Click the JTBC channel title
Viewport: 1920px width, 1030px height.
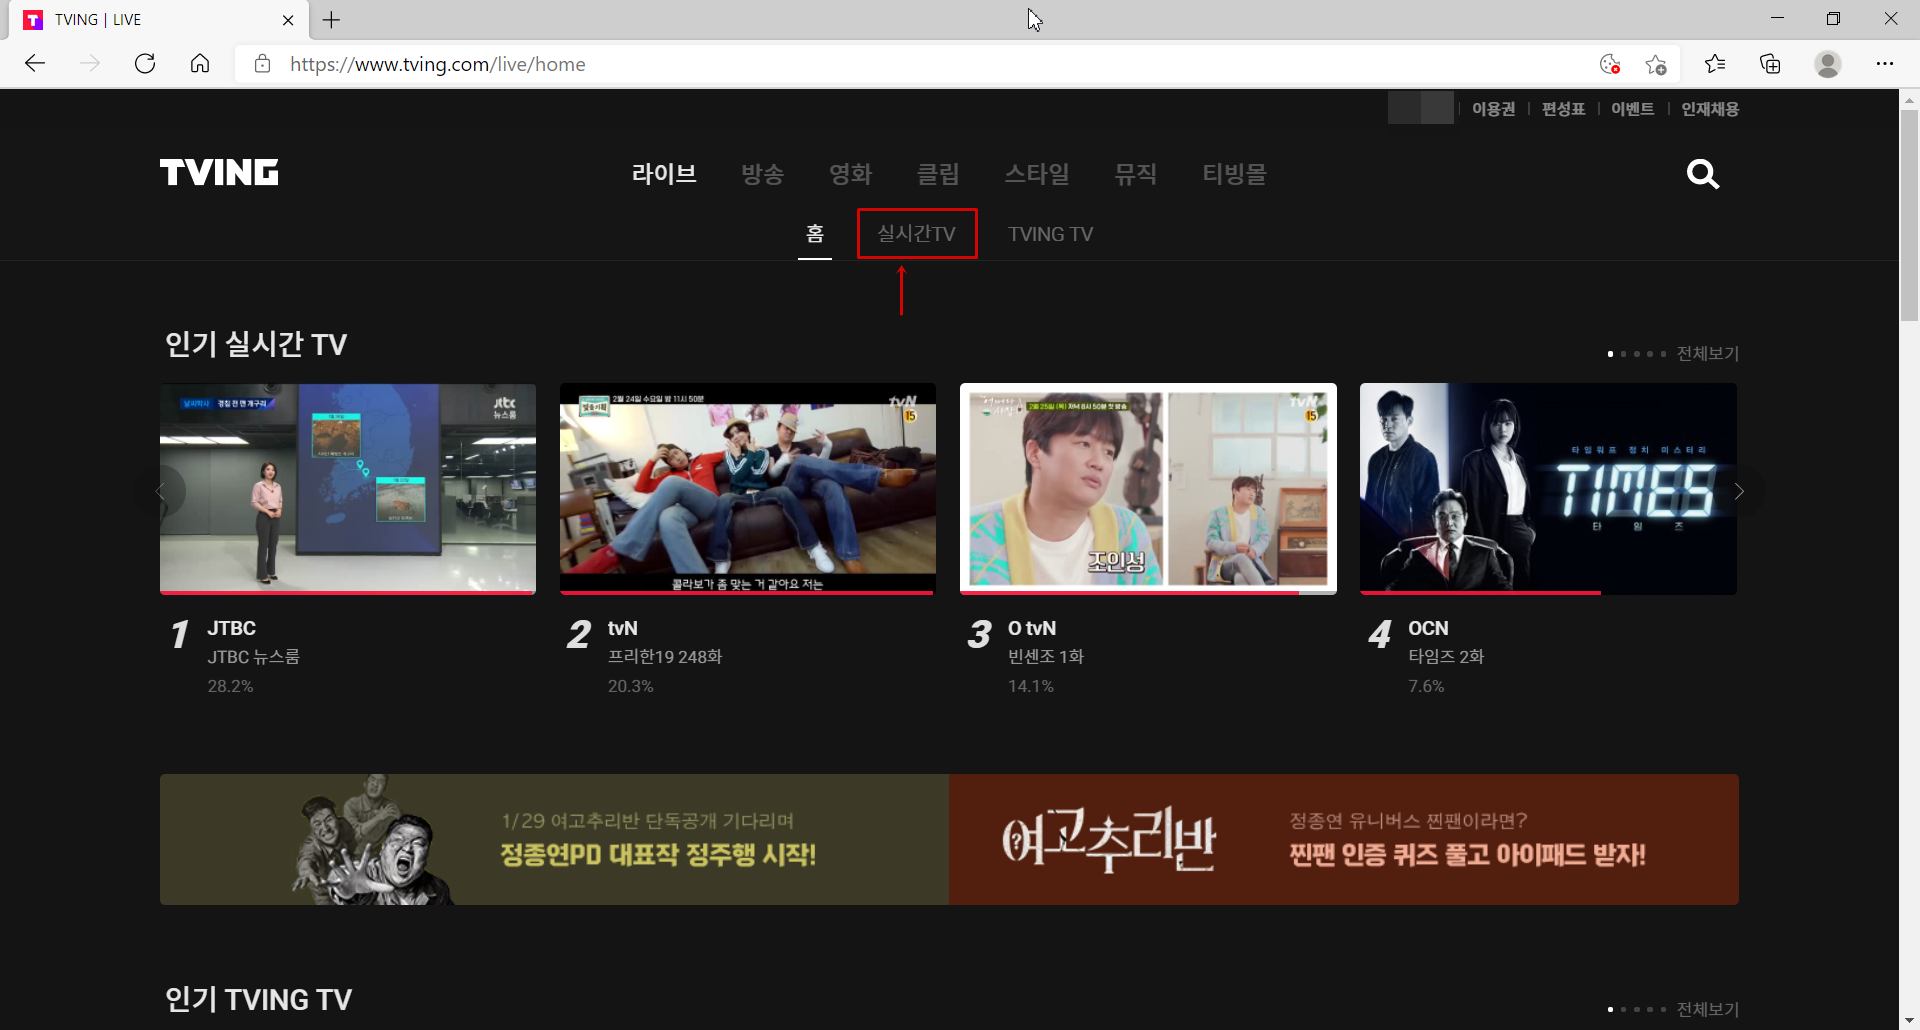232,628
